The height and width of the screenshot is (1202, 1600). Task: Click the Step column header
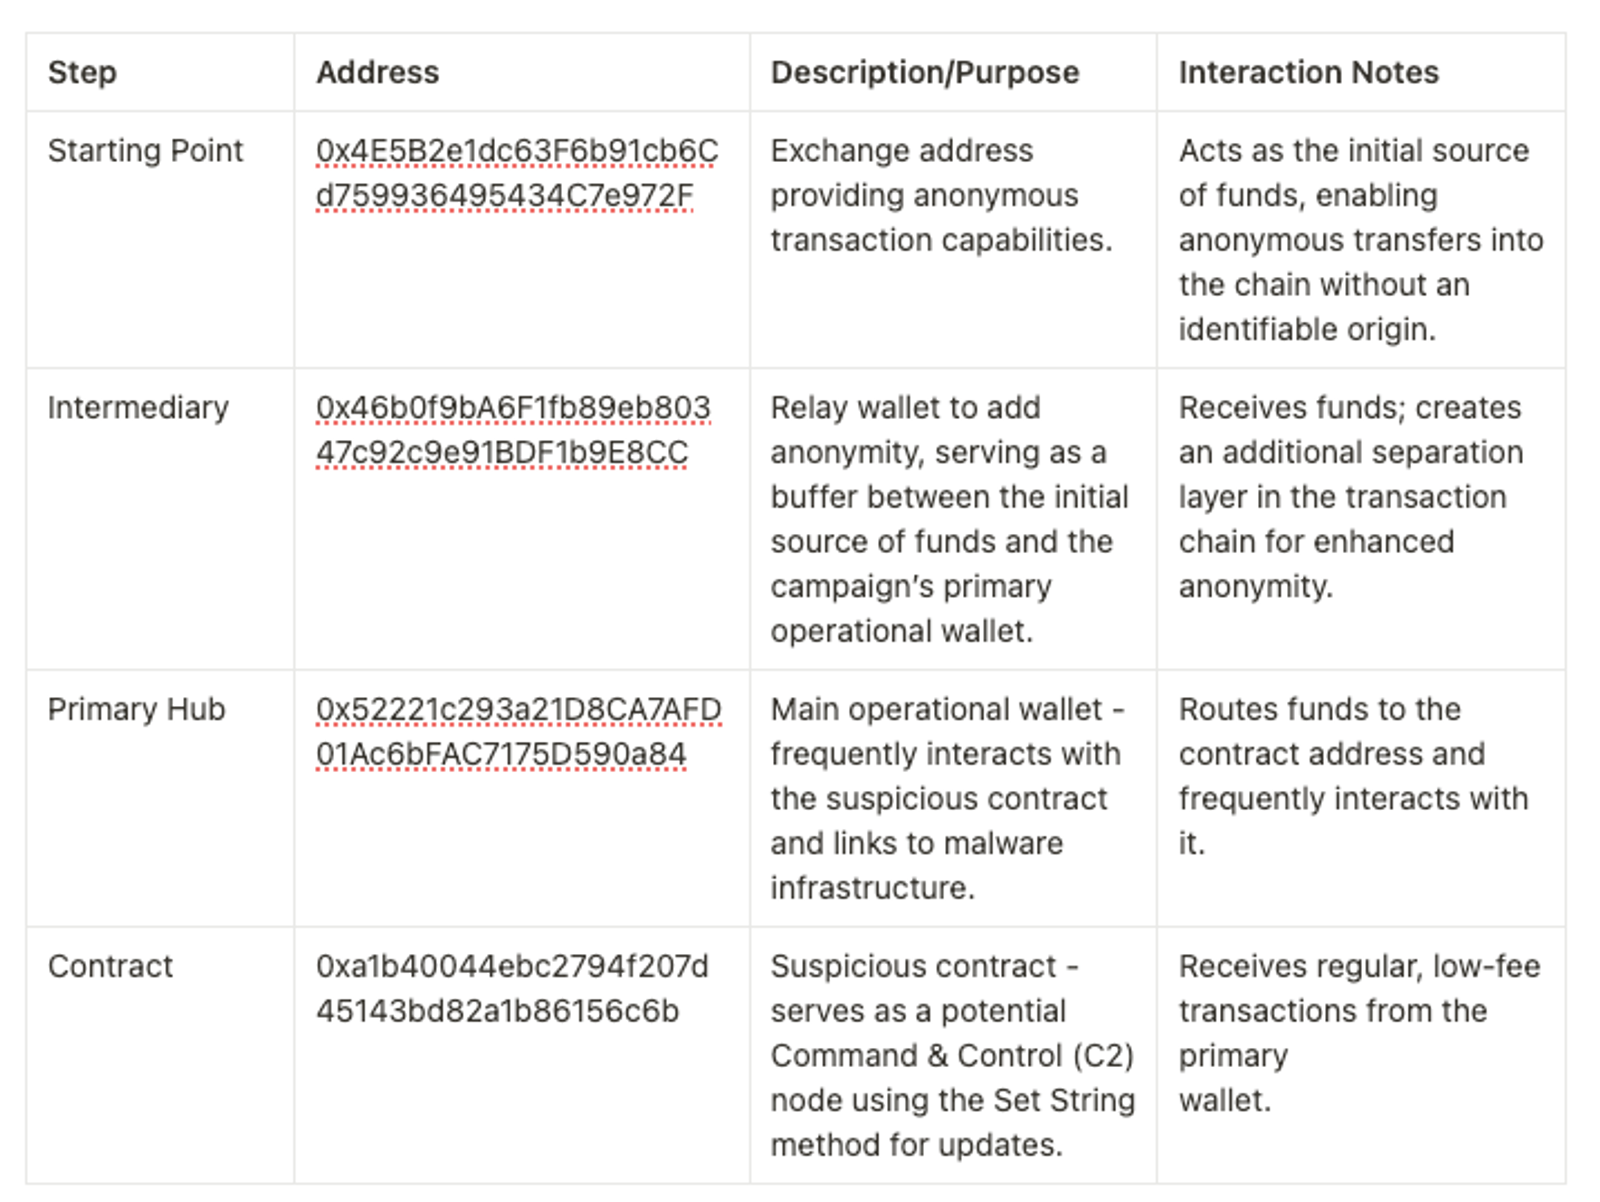82,72
